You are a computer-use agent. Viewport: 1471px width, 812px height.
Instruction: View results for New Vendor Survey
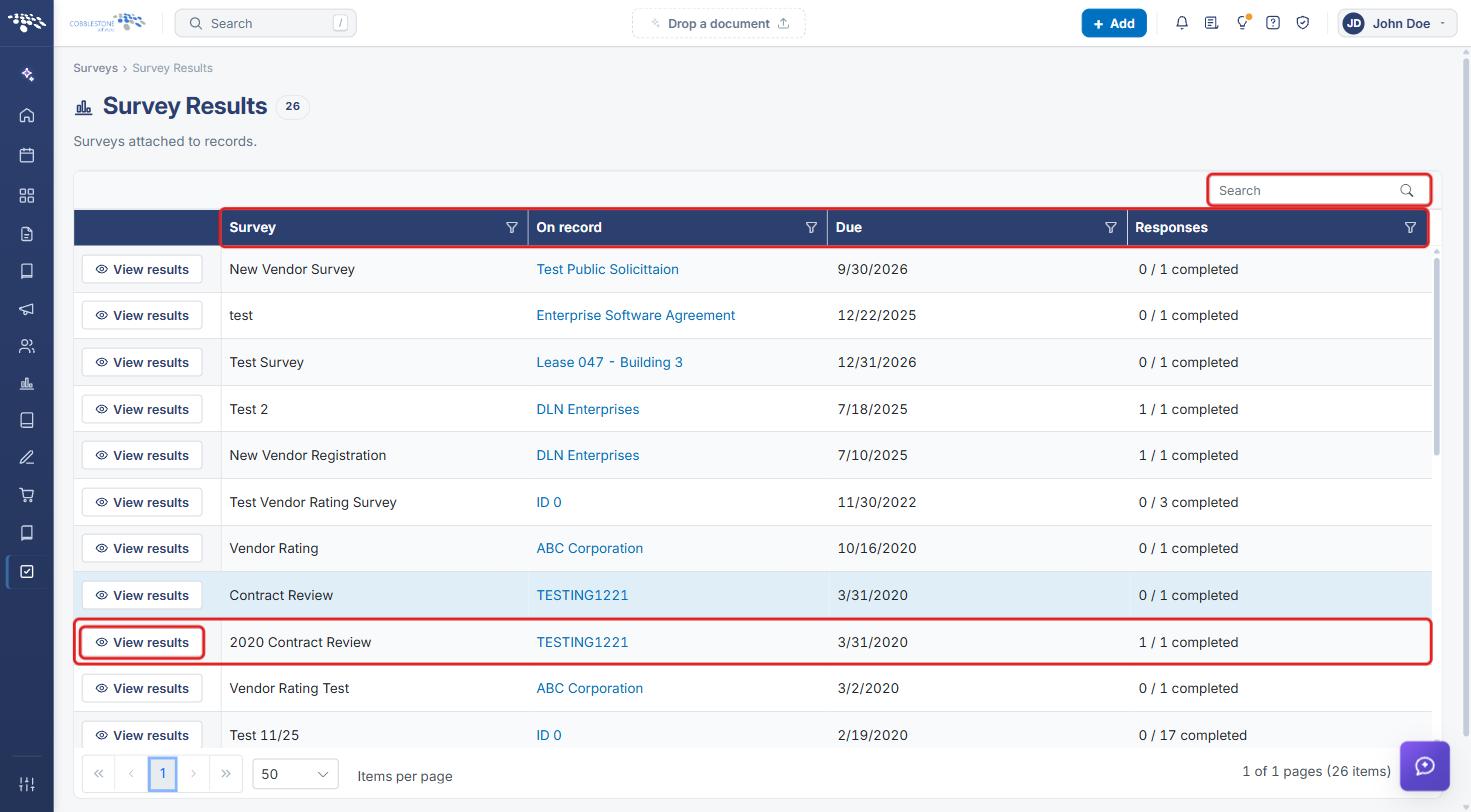[x=142, y=269]
